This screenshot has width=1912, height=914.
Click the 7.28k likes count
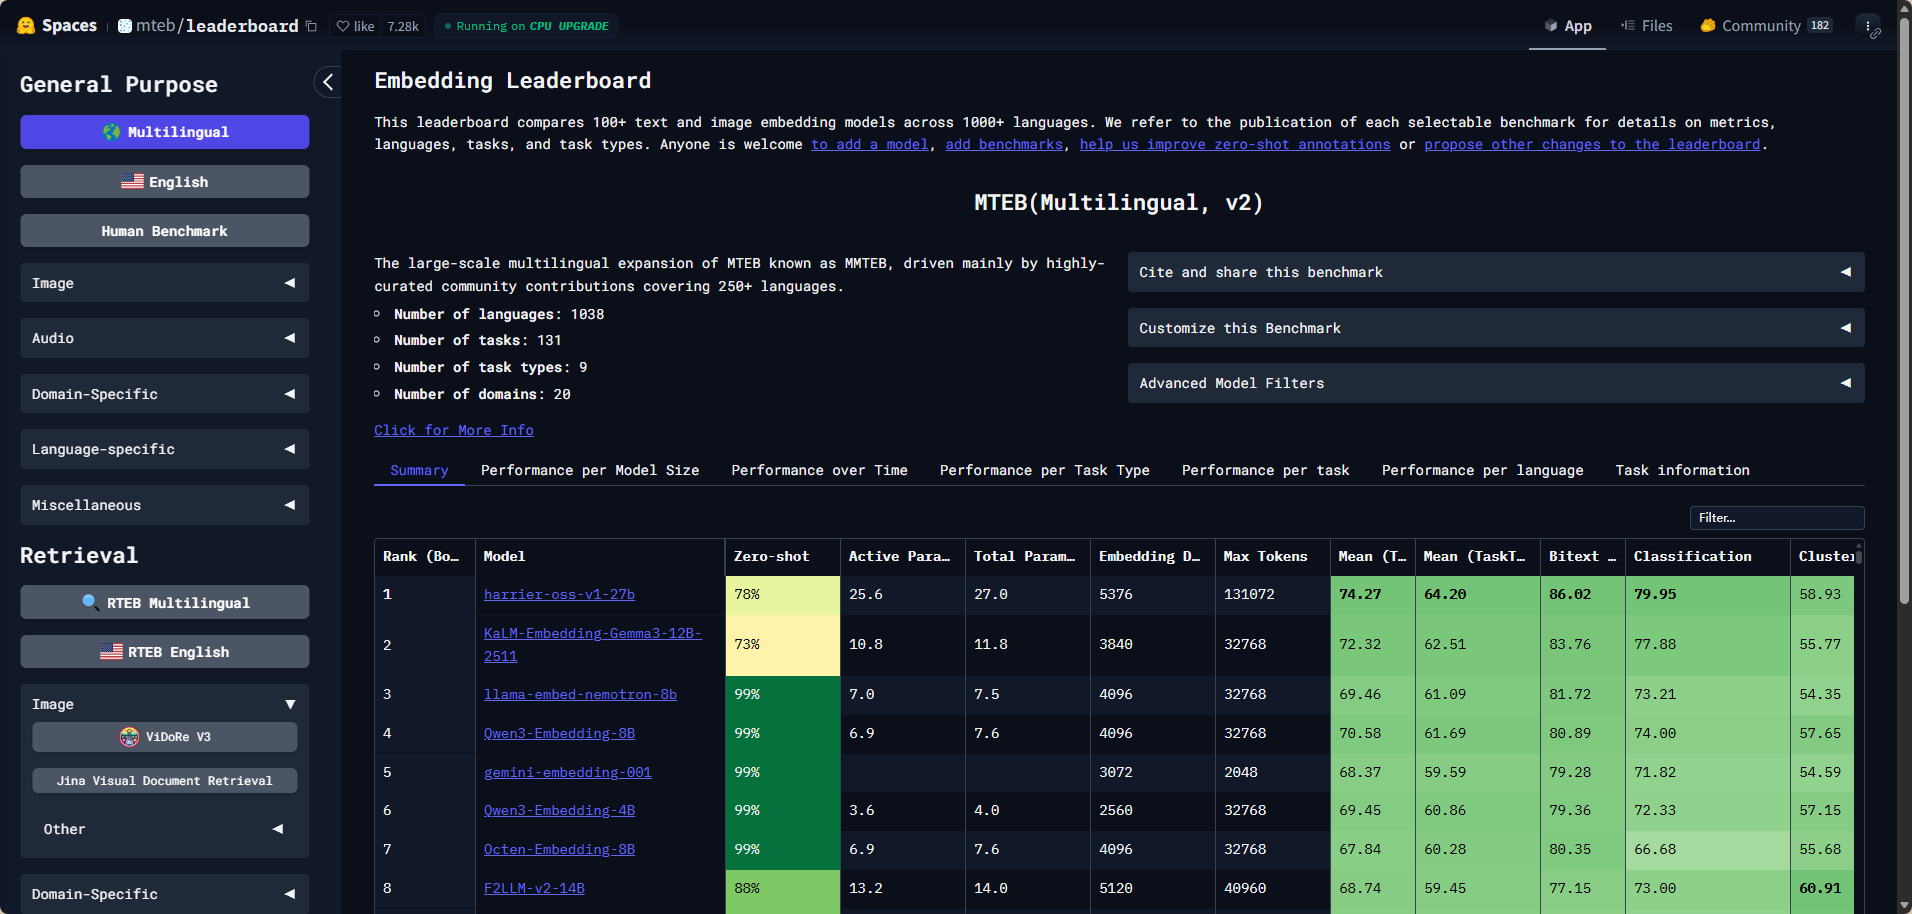point(403,26)
